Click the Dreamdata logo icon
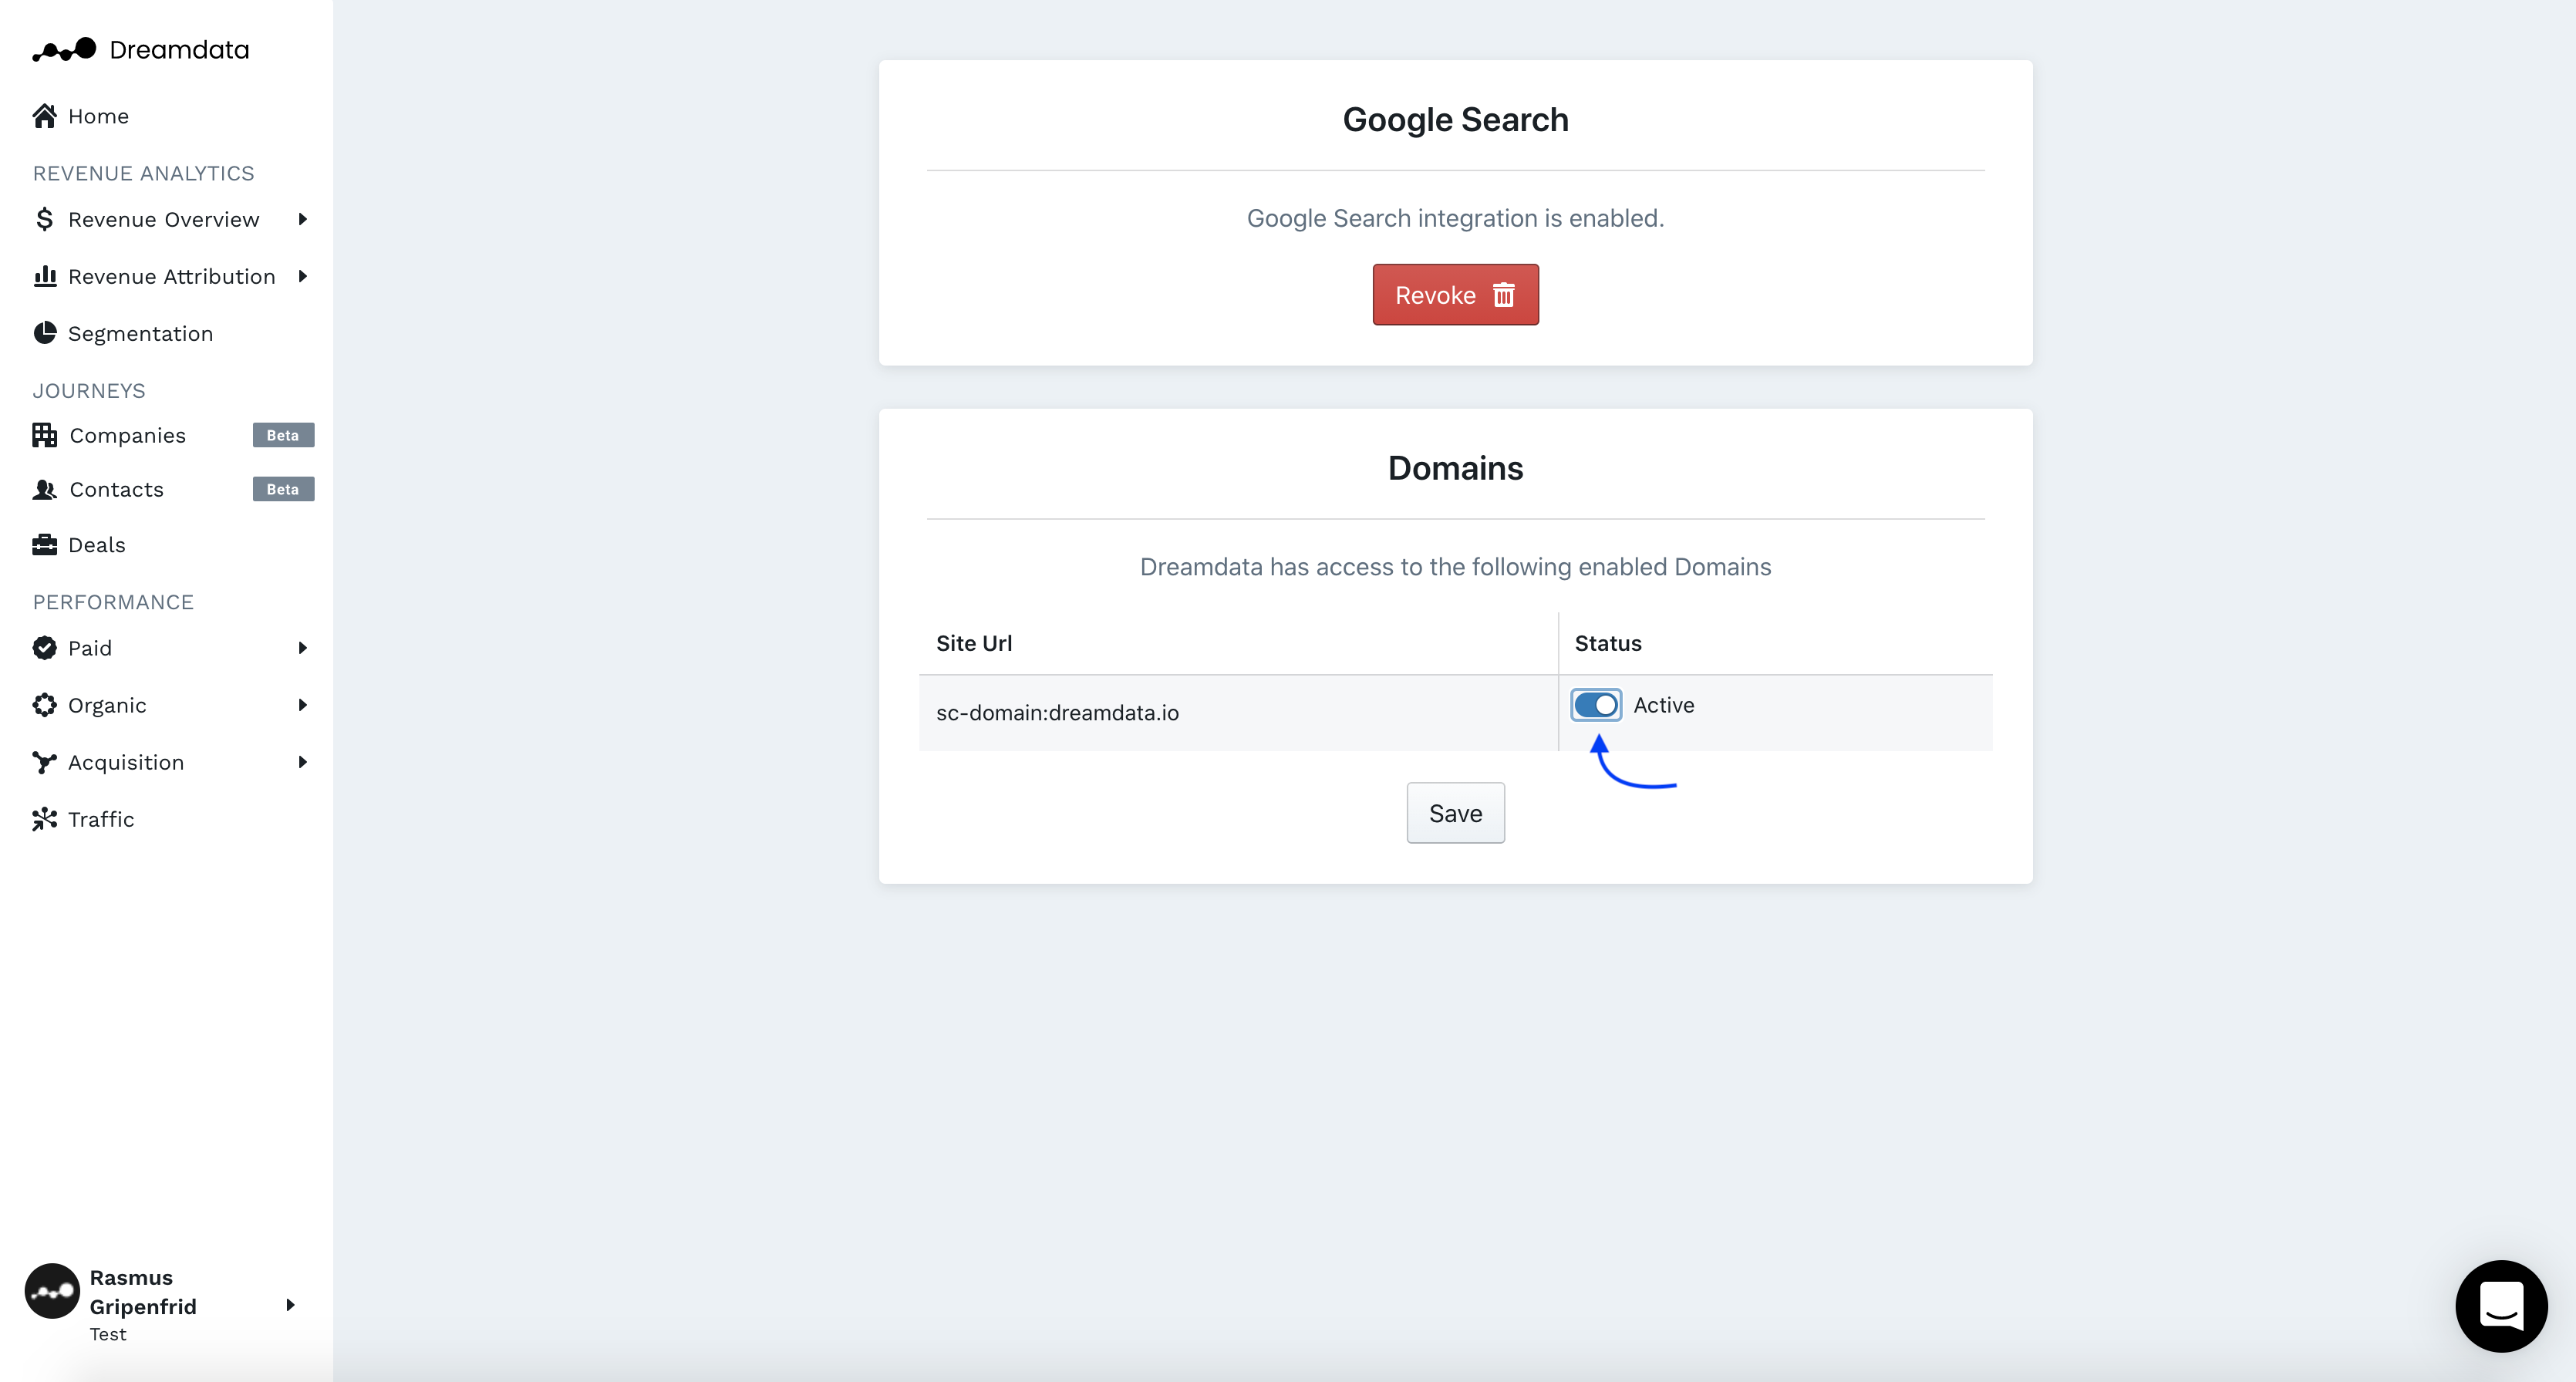Image resolution: width=2576 pixels, height=1382 pixels. [x=64, y=49]
